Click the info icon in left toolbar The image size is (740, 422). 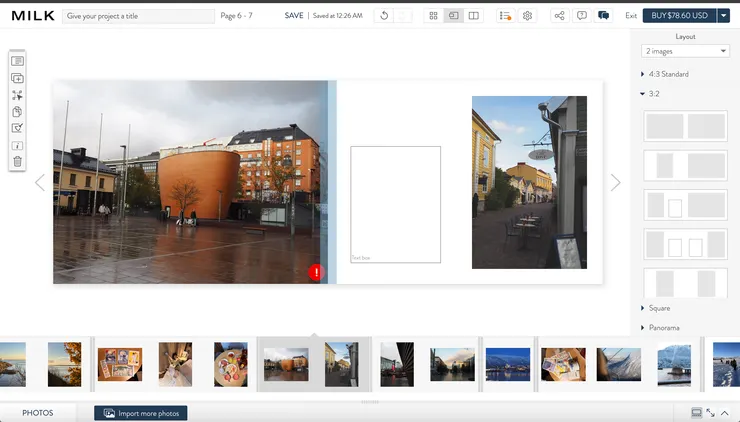pyautogui.click(x=17, y=145)
